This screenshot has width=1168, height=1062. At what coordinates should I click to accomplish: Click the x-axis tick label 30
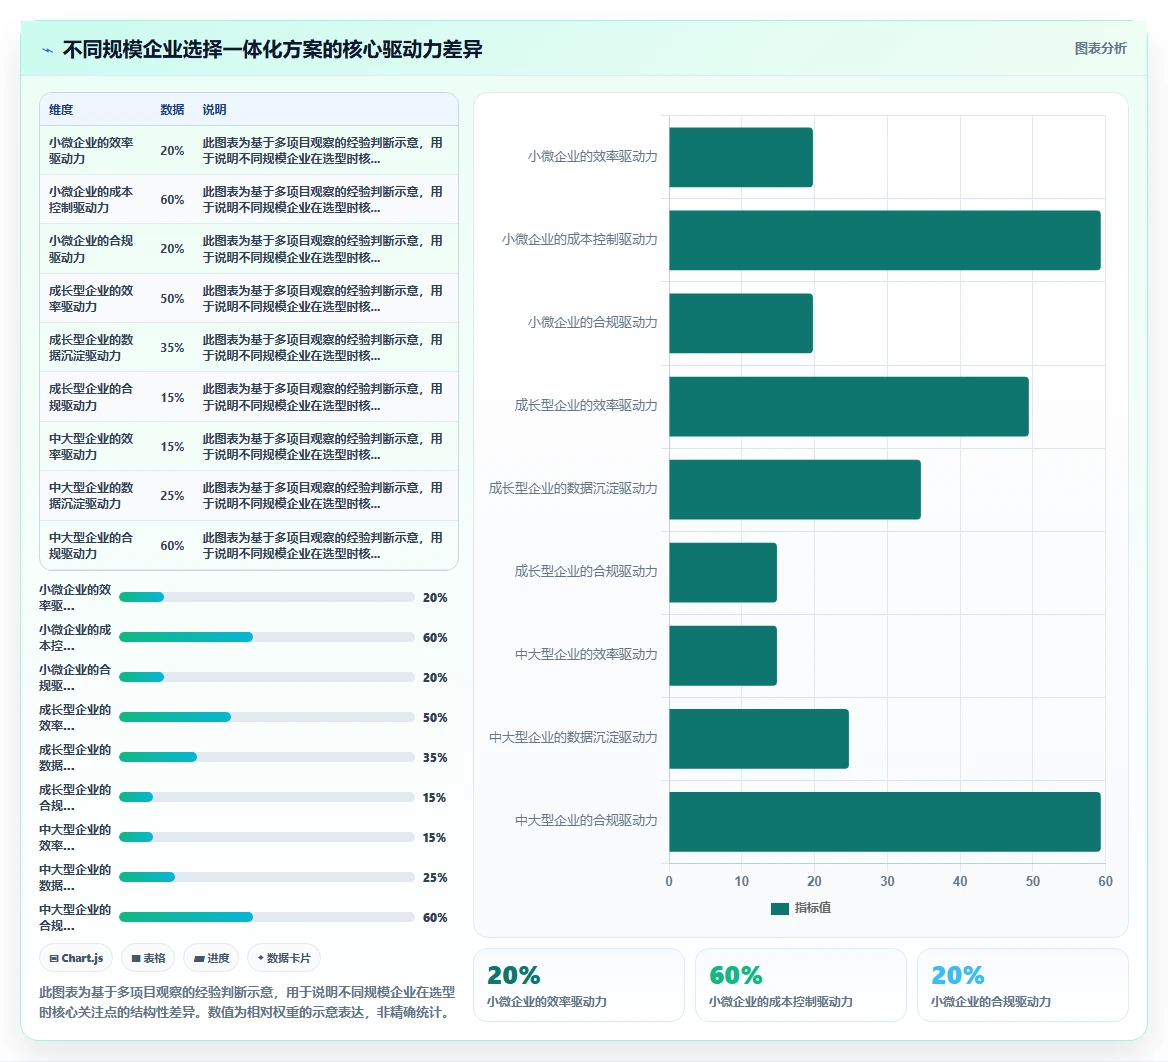coord(887,881)
